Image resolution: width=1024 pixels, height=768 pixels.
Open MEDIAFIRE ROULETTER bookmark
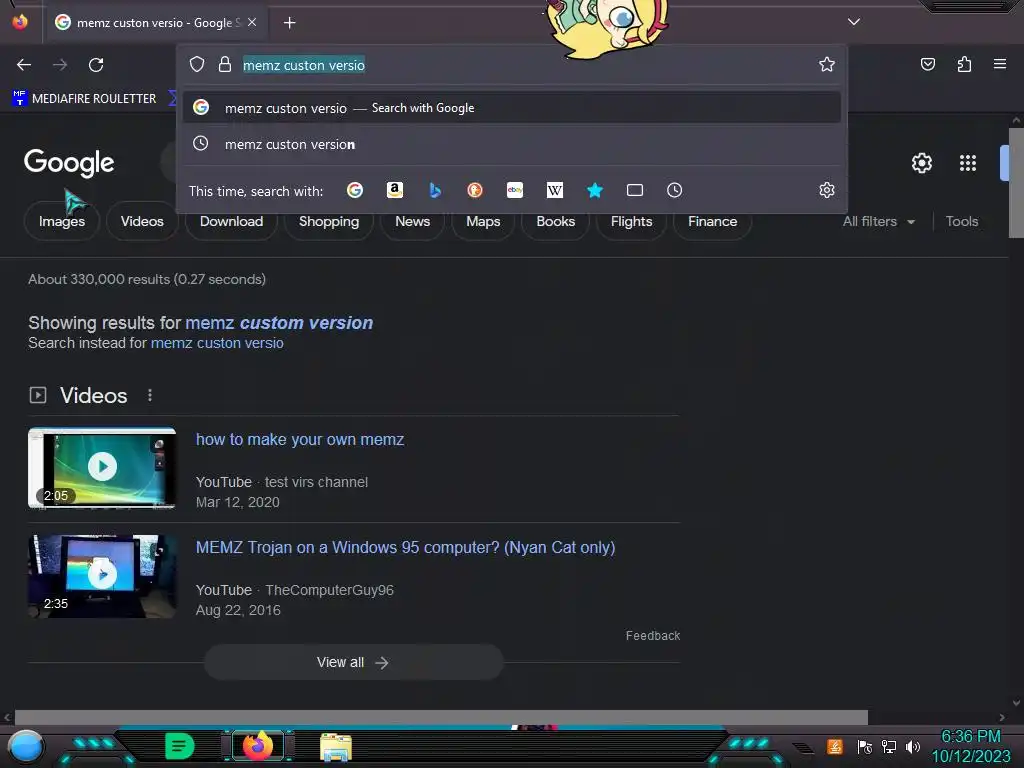point(84,99)
